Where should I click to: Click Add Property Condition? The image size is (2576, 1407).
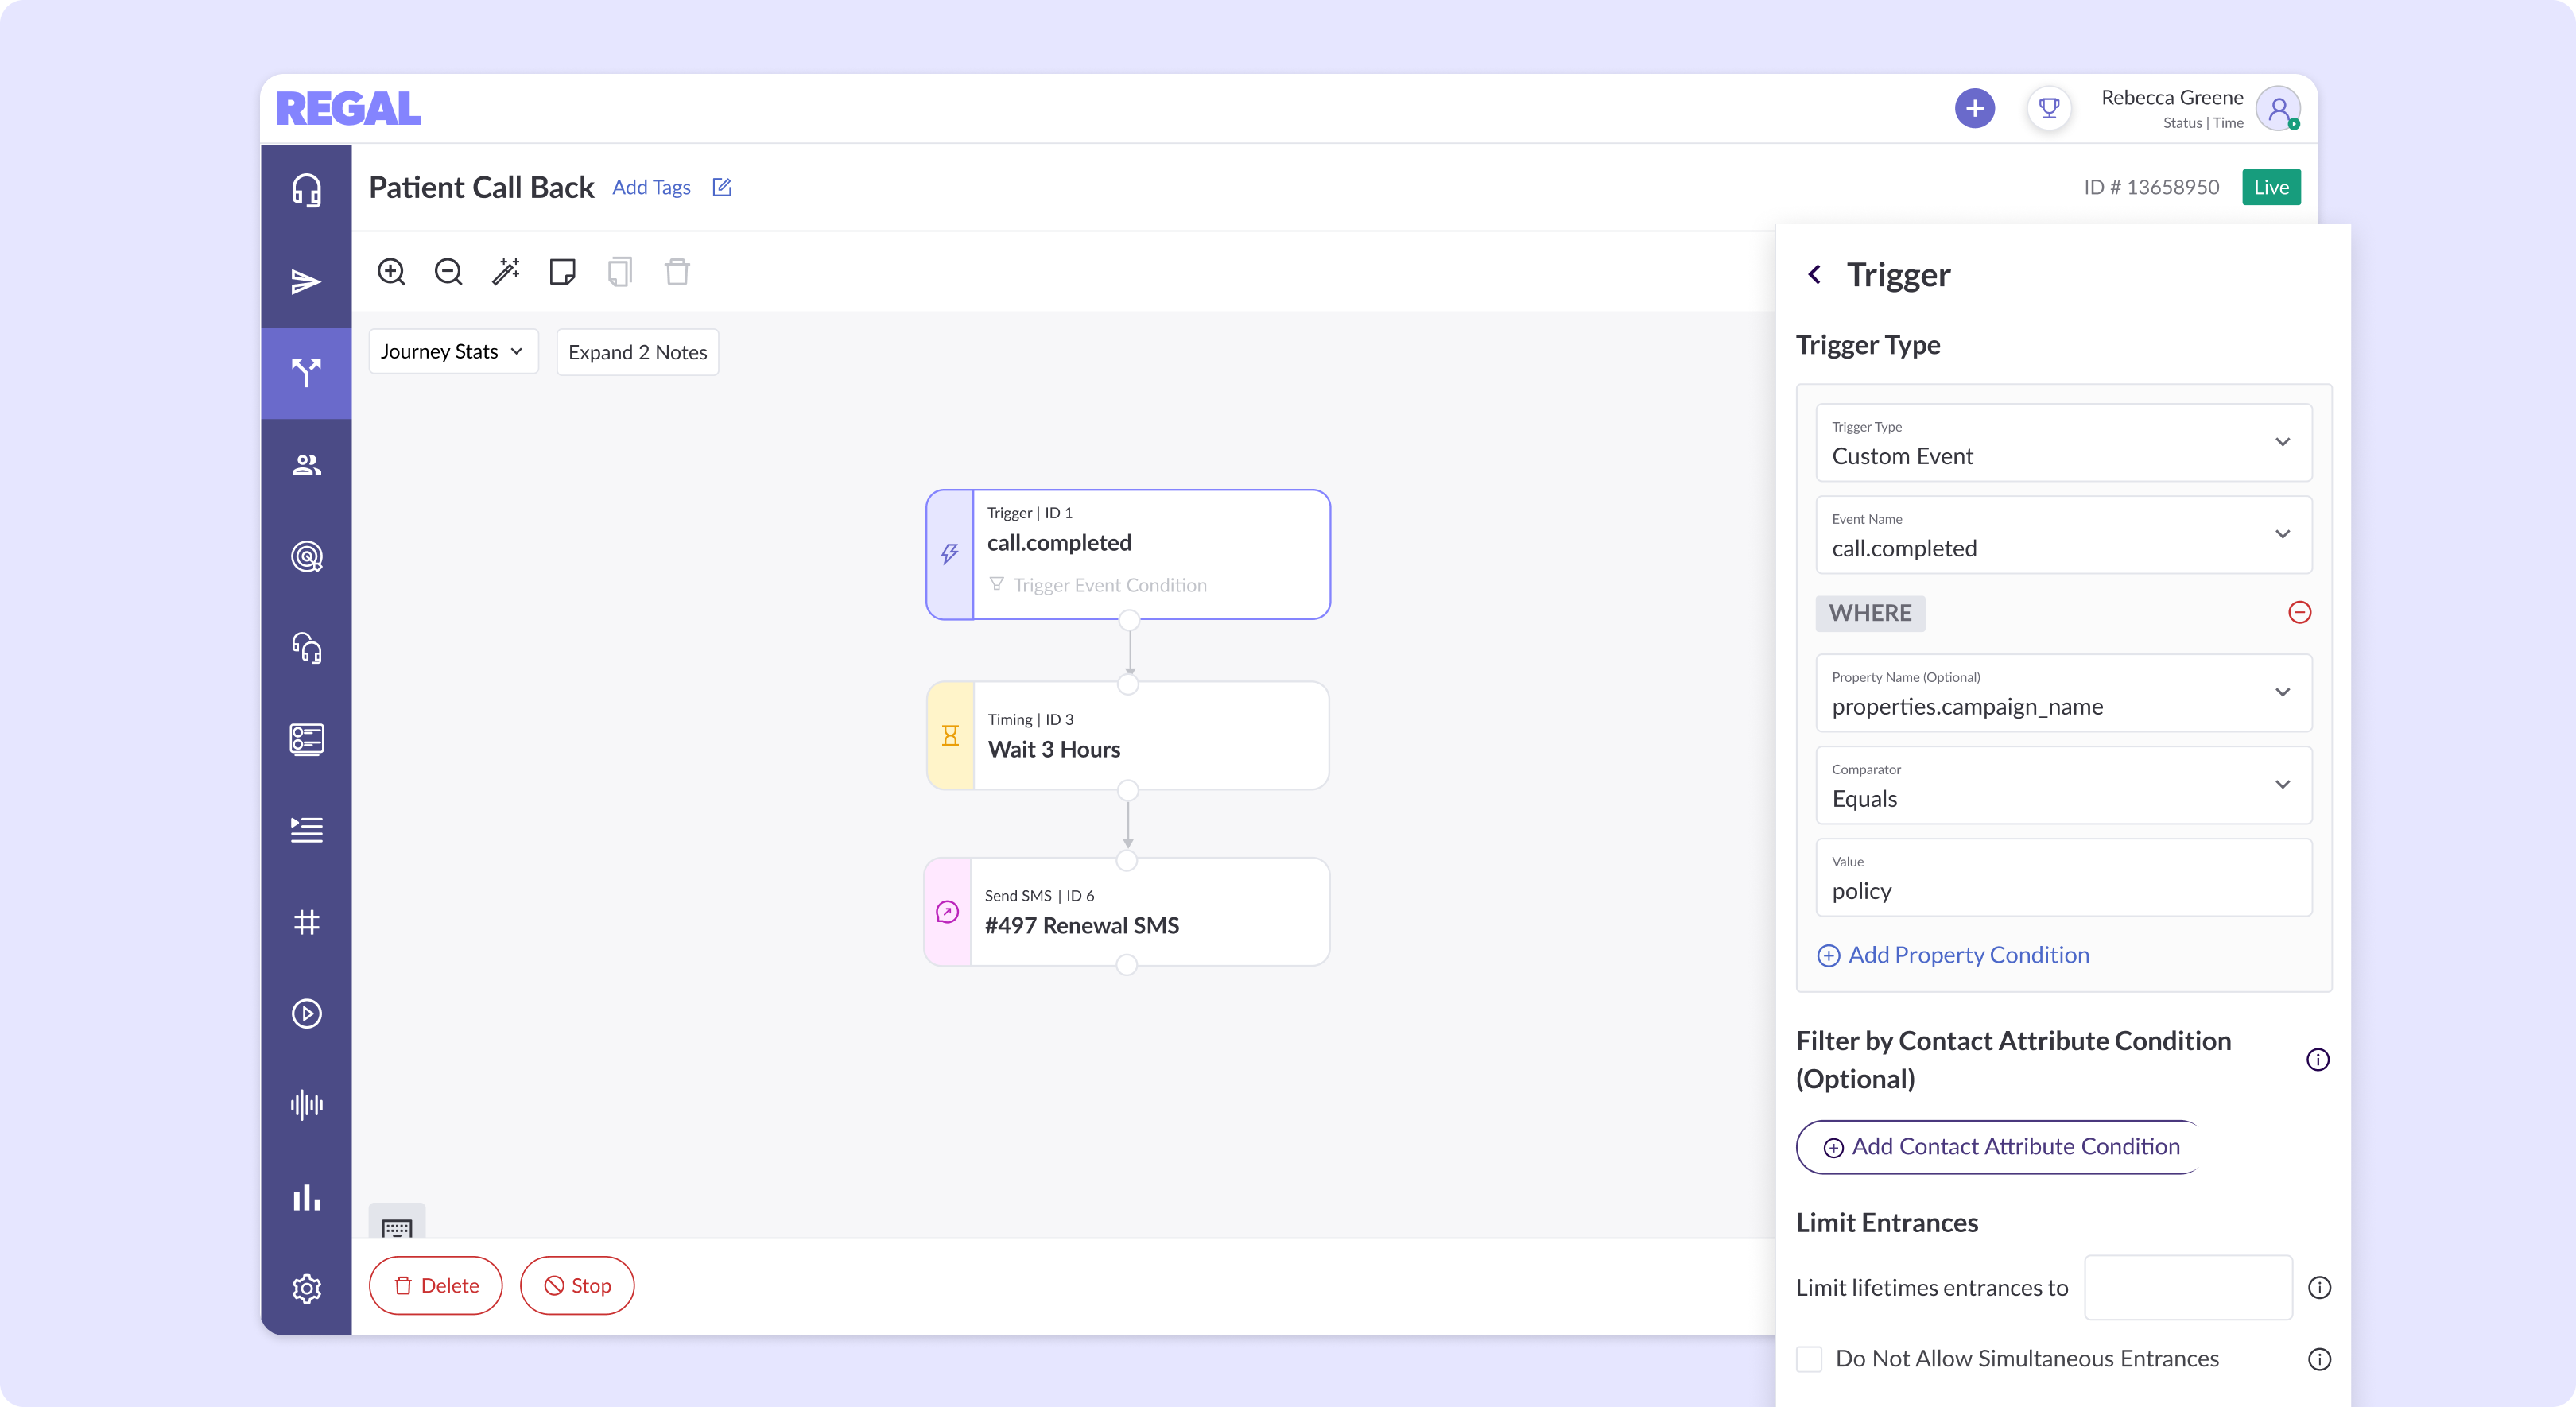click(x=1953, y=955)
